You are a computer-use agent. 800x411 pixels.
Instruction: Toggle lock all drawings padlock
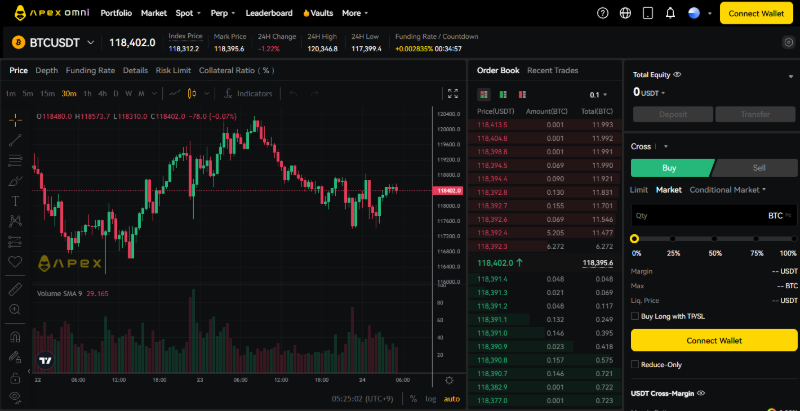[15, 378]
